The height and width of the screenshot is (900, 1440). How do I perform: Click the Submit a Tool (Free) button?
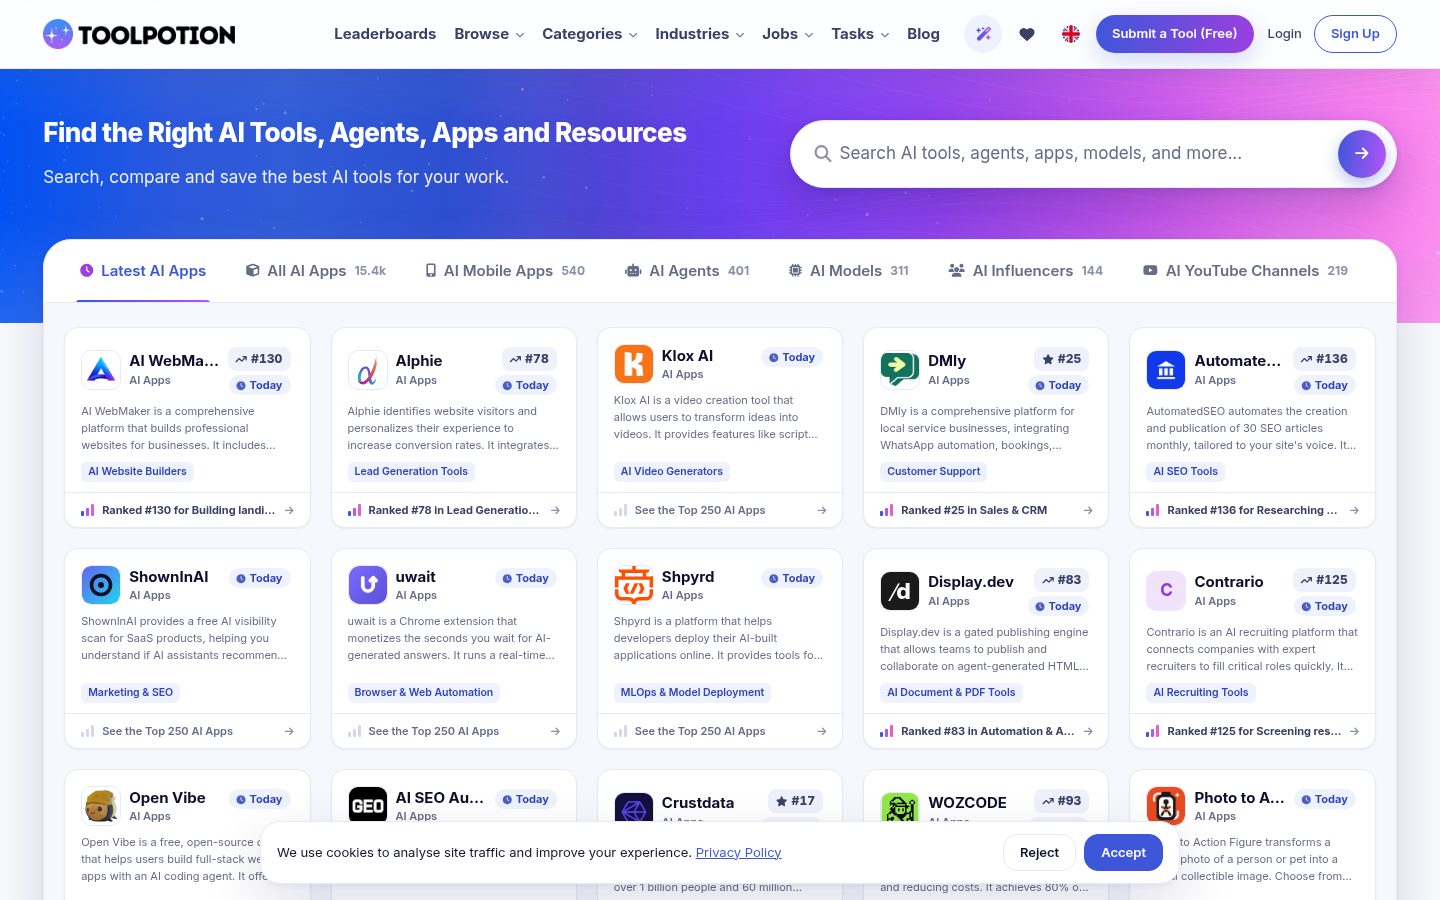pos(1175,34)
